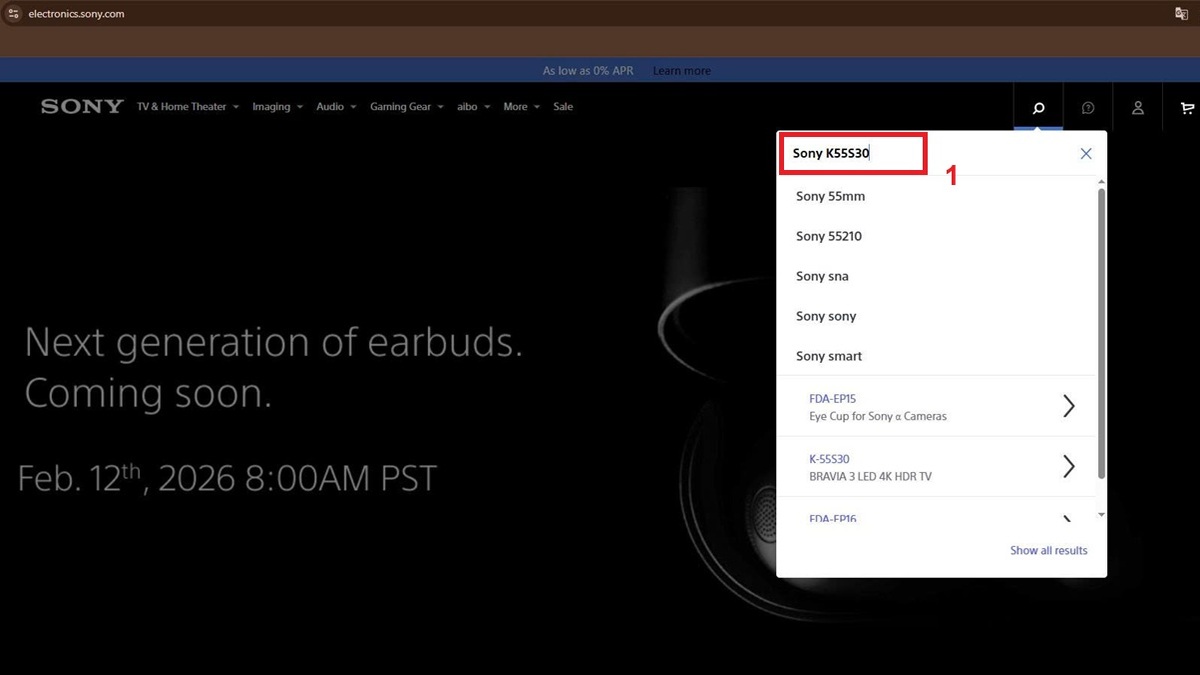This screenshot has height=675, width=1200.
Task: Expand the TV & Home Theater menu
Action: [187, 107]
